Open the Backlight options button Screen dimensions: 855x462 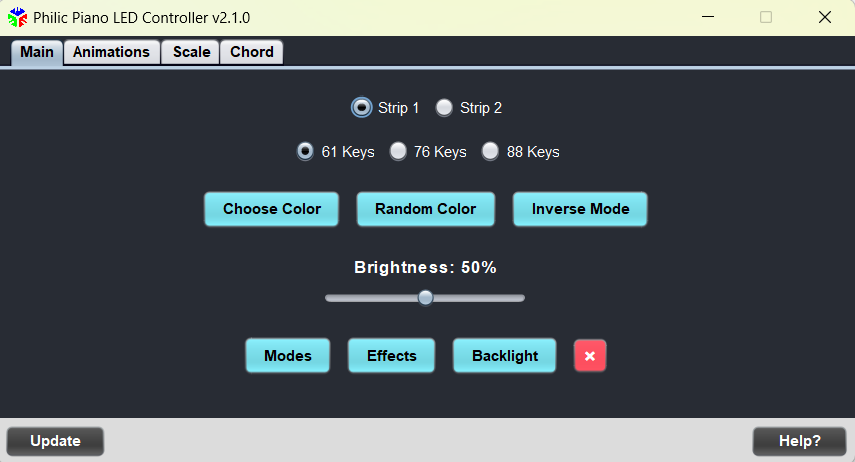coord(504,356)
